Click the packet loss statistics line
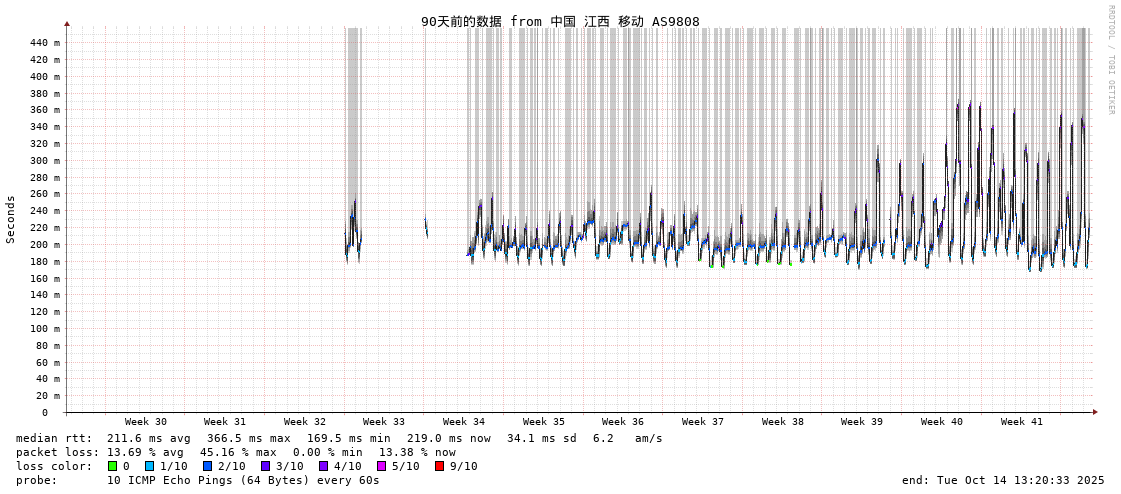This screenshot has width=1121, height=494. [236, 452]
